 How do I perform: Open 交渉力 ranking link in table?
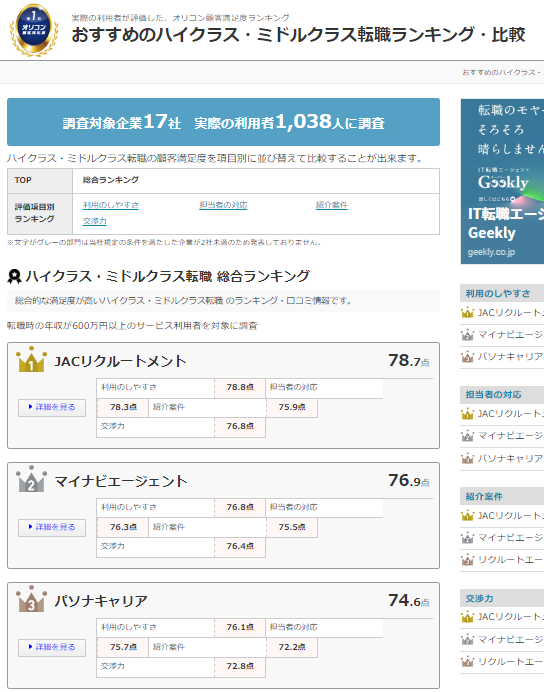94,221
